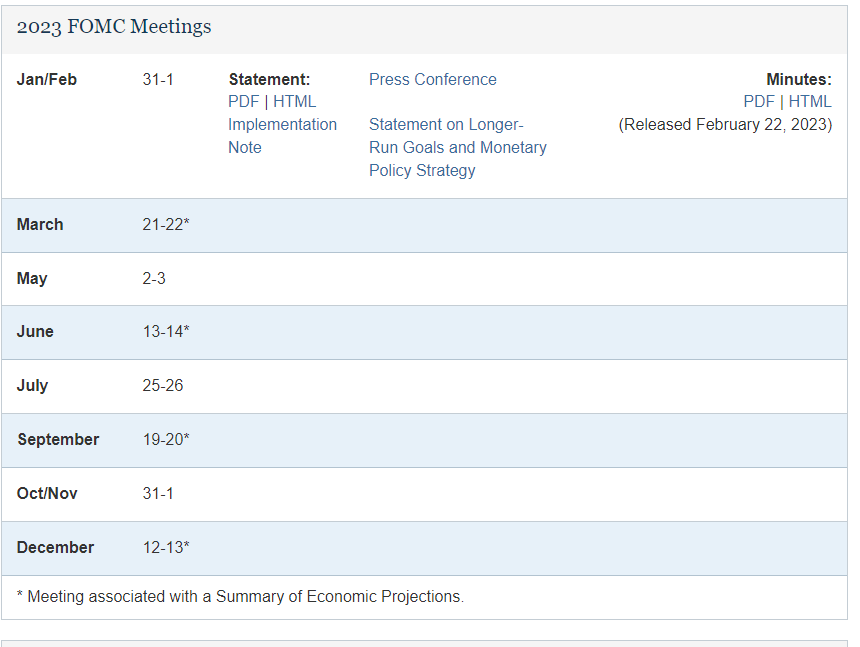Select the Oct/Nov meeting row label
The height and width of the screenshot is (647, 860).
[47, 494]
